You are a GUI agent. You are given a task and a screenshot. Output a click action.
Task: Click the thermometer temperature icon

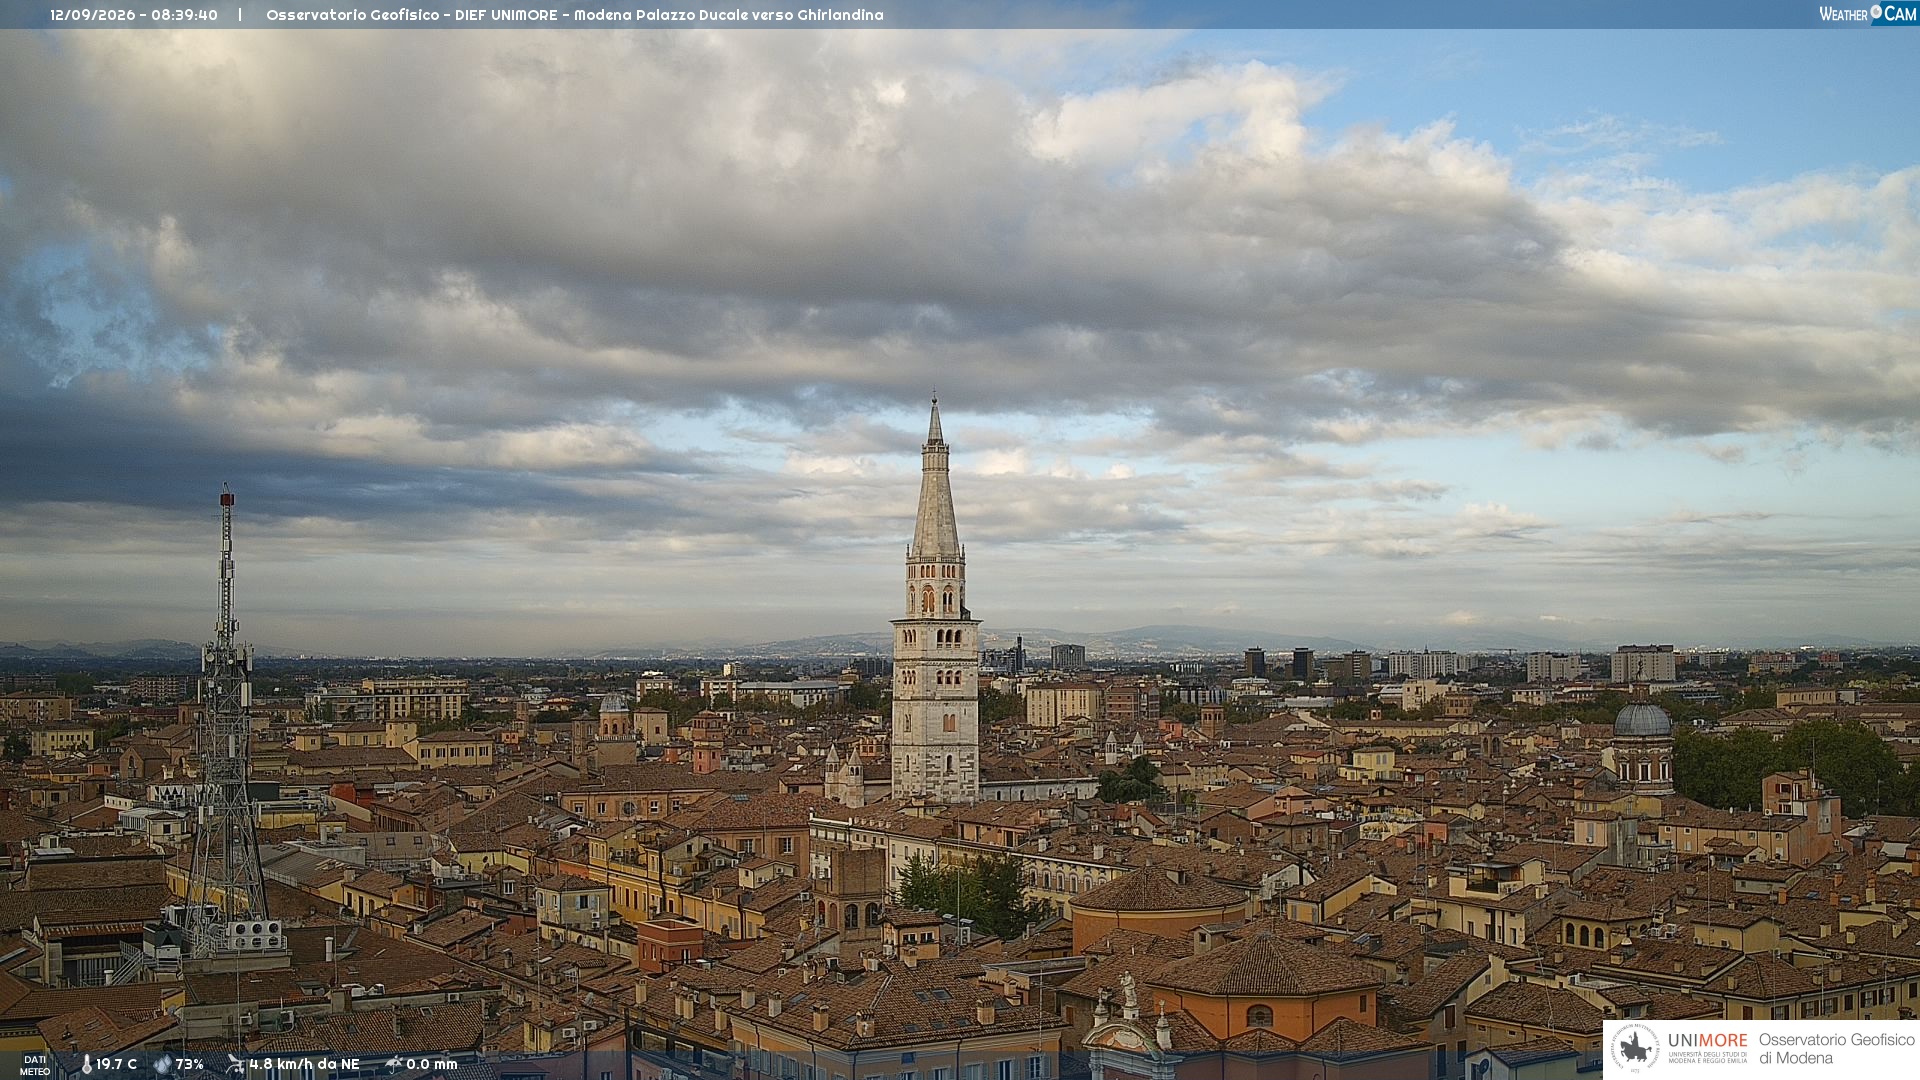[87, 1064]
